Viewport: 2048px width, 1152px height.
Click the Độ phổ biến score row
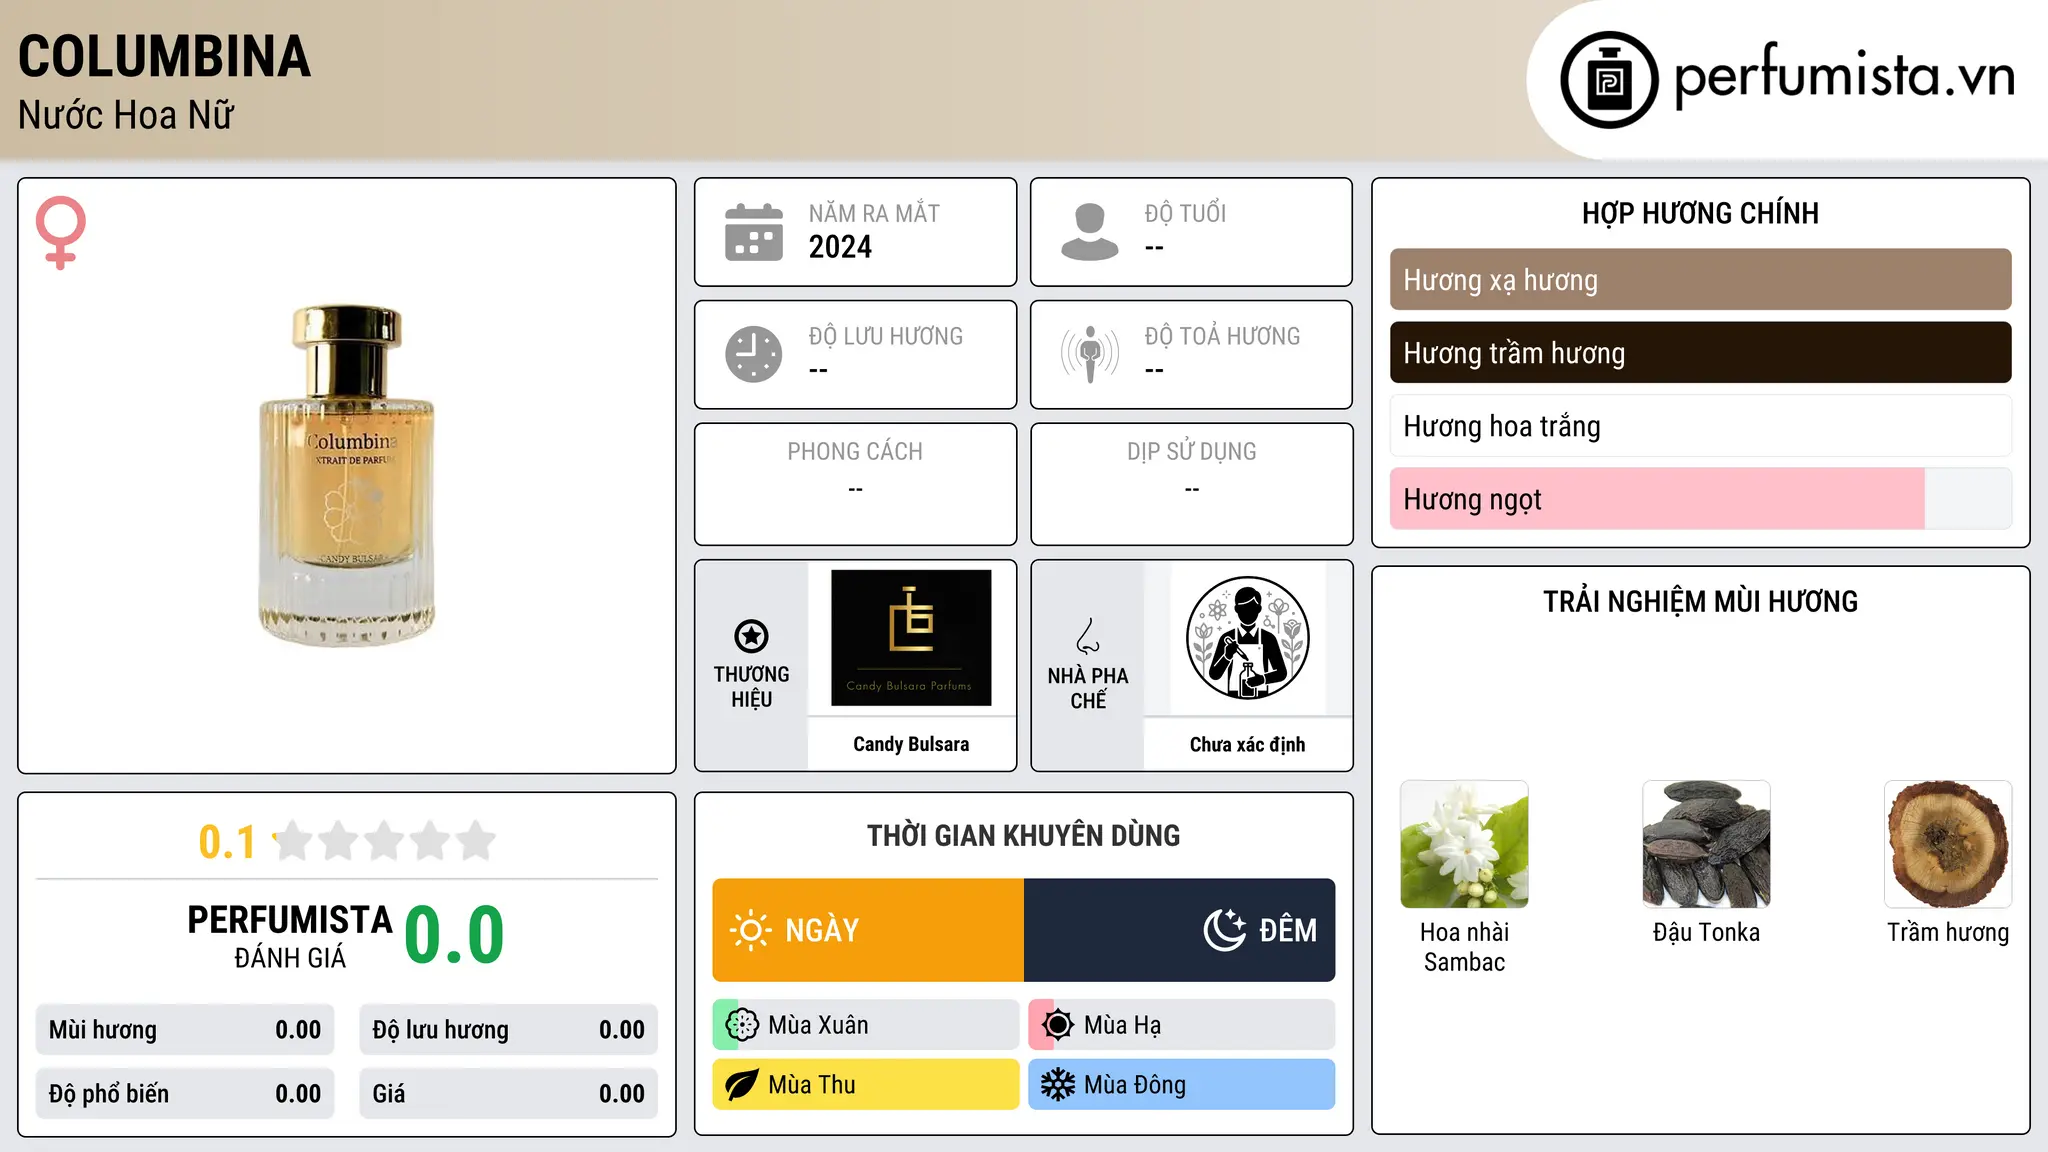coord(185,1094)
